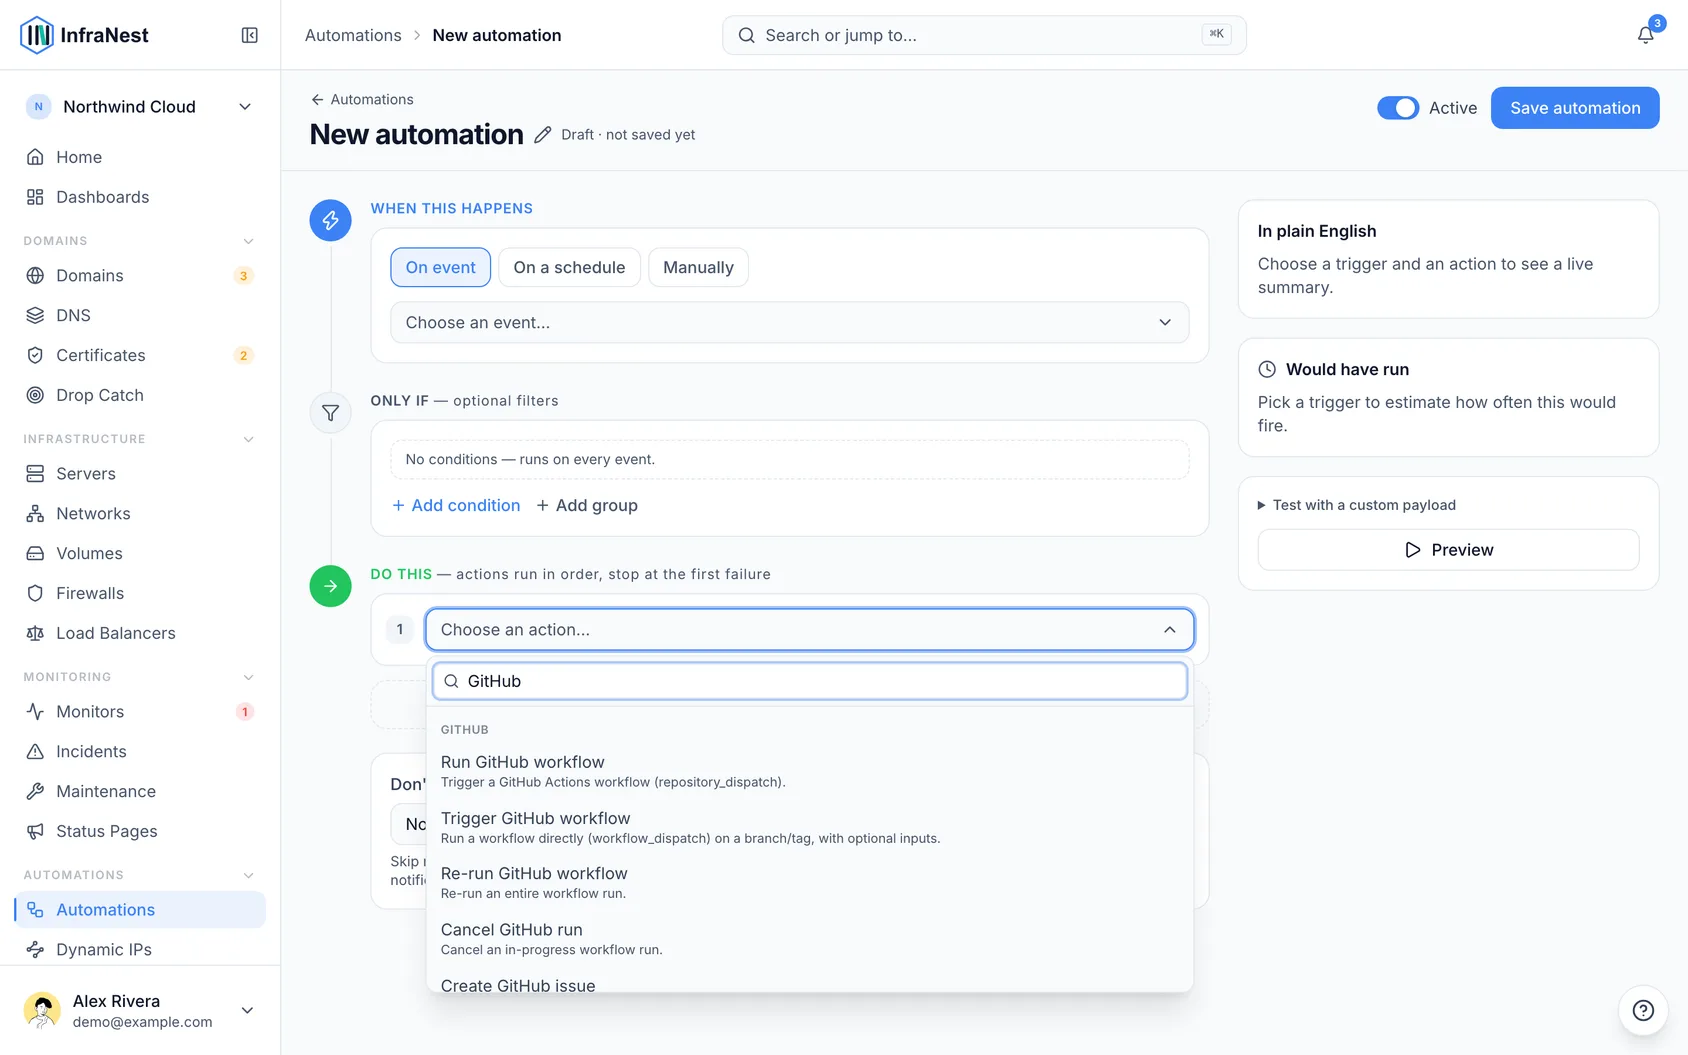Go to Monitors
The width and height of the screenshot is (1688, 1055).
[140, 711]
